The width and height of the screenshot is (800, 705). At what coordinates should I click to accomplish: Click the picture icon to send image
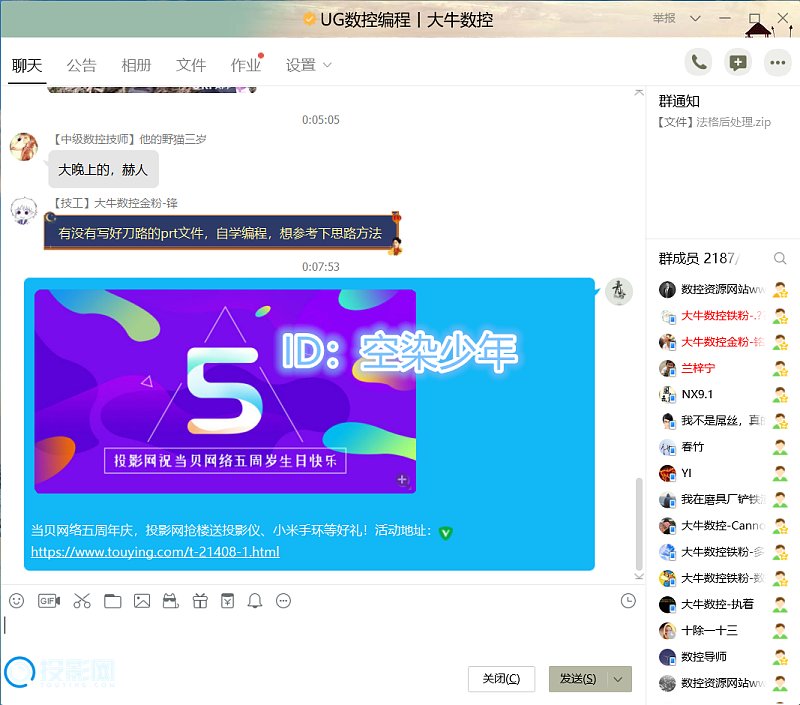142,601
